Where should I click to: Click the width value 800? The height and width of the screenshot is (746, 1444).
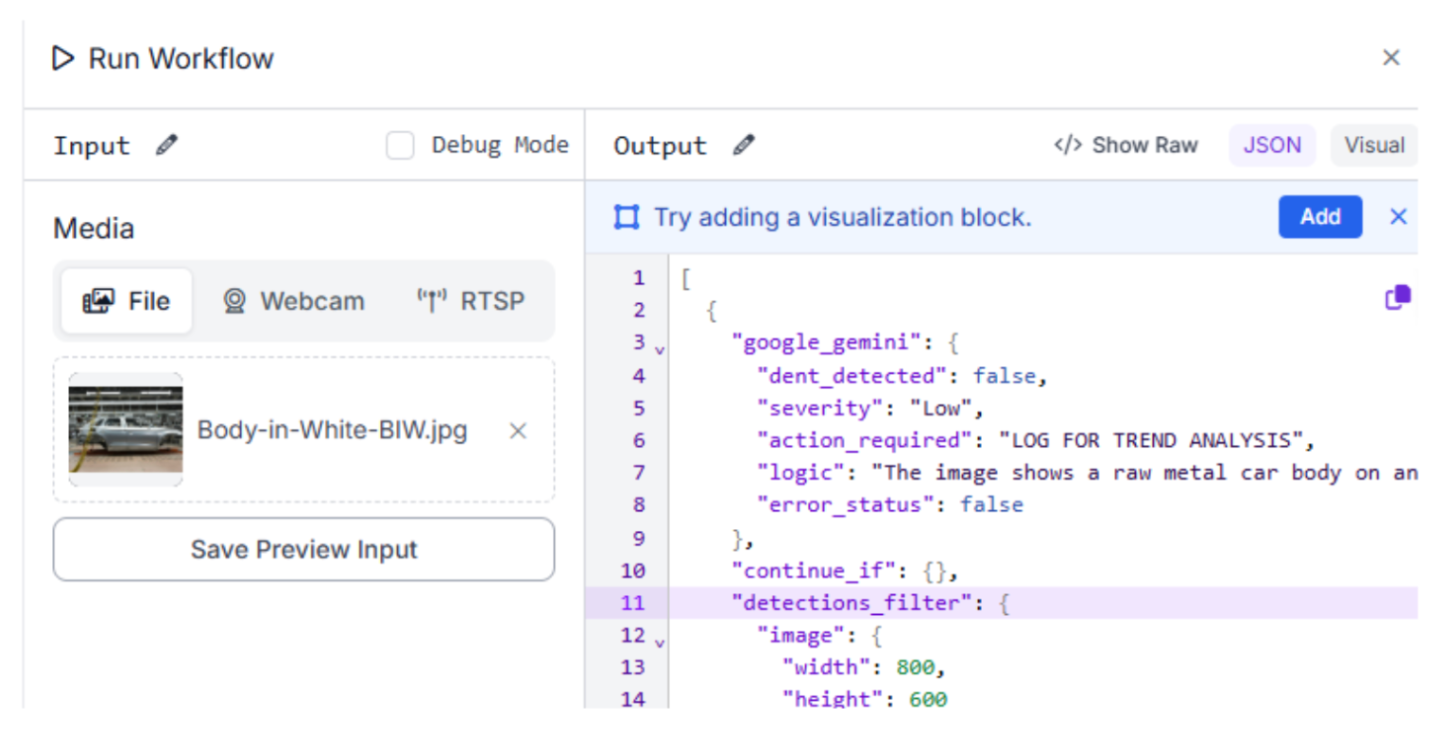pos(915,667)
